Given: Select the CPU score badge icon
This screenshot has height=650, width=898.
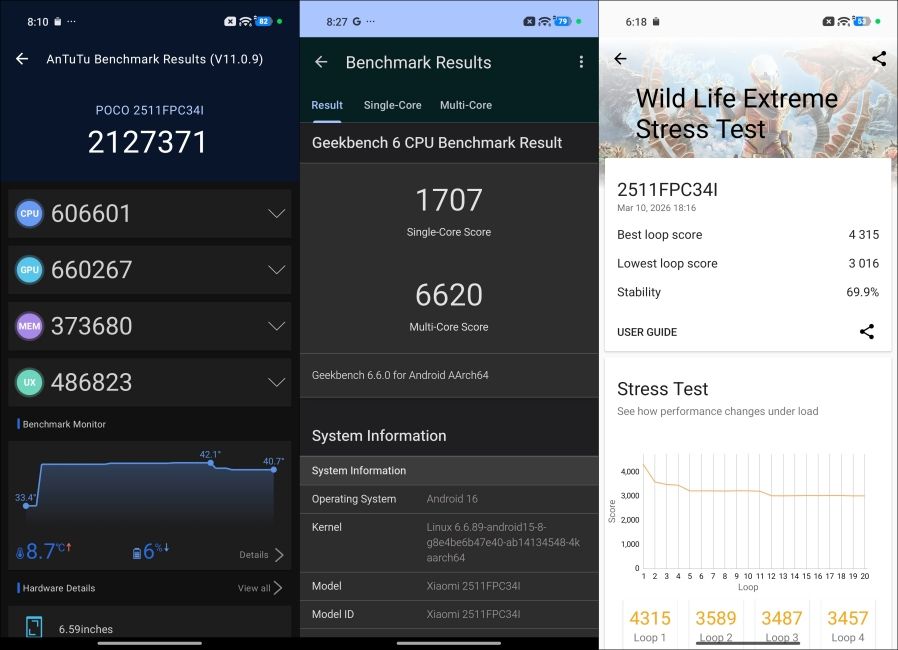Looking at the screenshot, I should pos(29,213).
